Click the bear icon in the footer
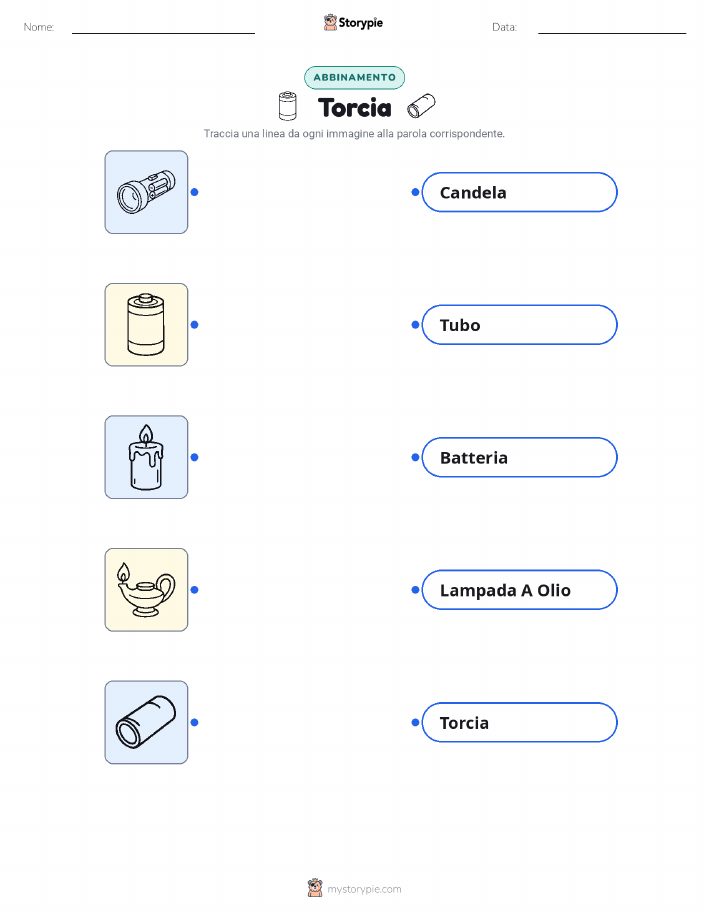The image size is (709, 917). pyautogui.click(x=315, y=888)
